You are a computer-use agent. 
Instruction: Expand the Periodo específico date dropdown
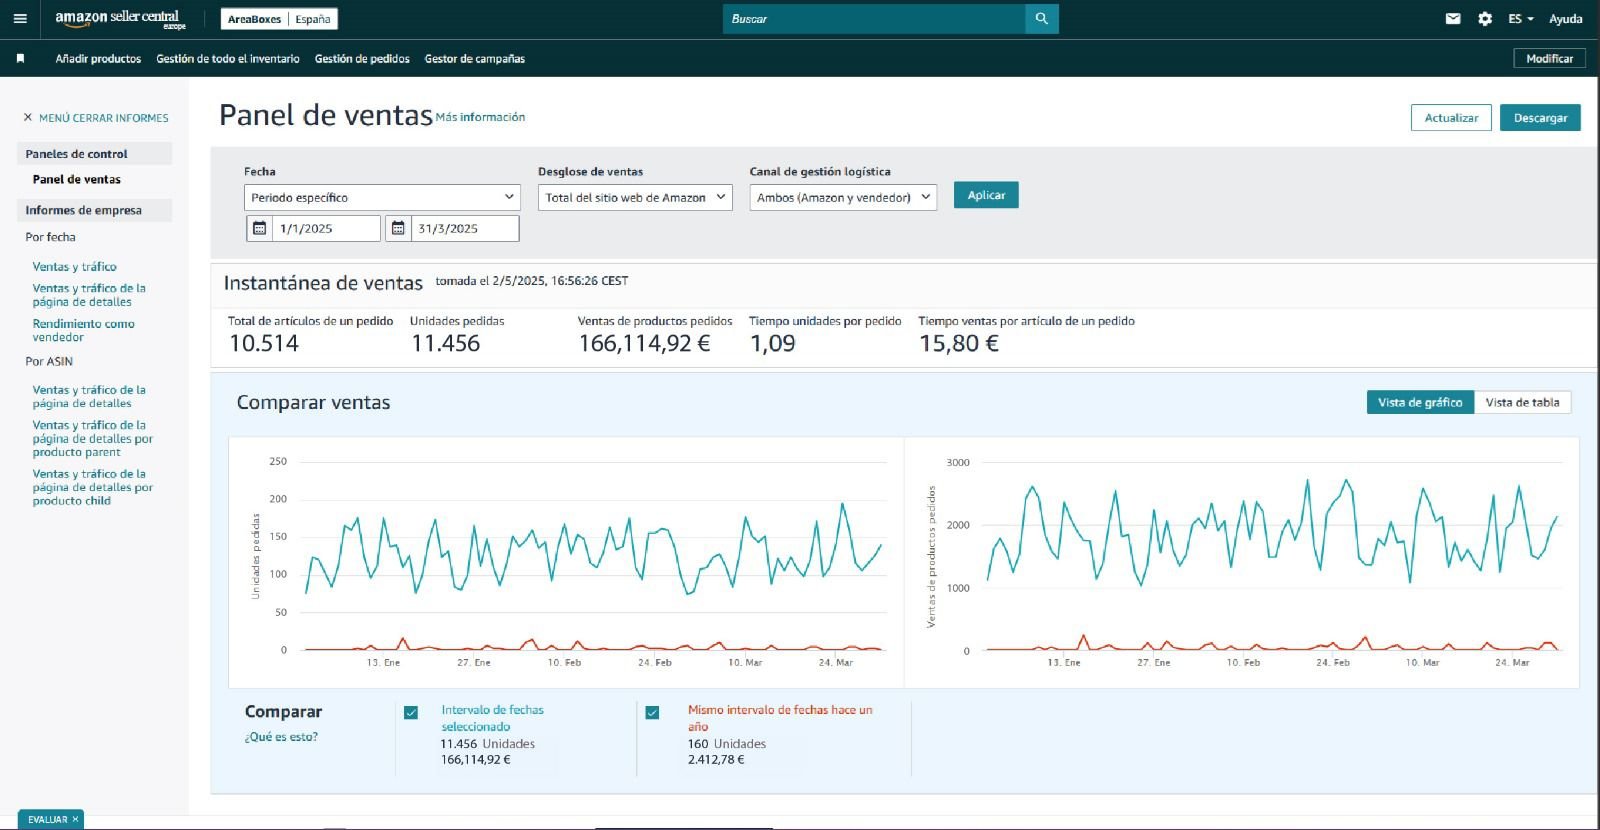(382, 198)
